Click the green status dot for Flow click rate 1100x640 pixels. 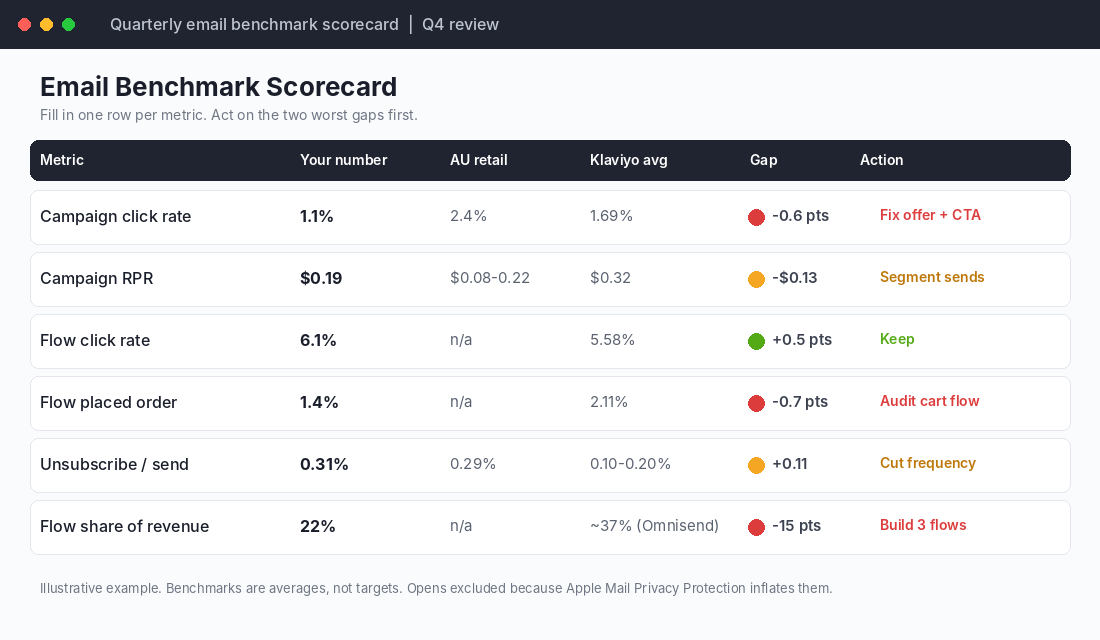point(756,342)
